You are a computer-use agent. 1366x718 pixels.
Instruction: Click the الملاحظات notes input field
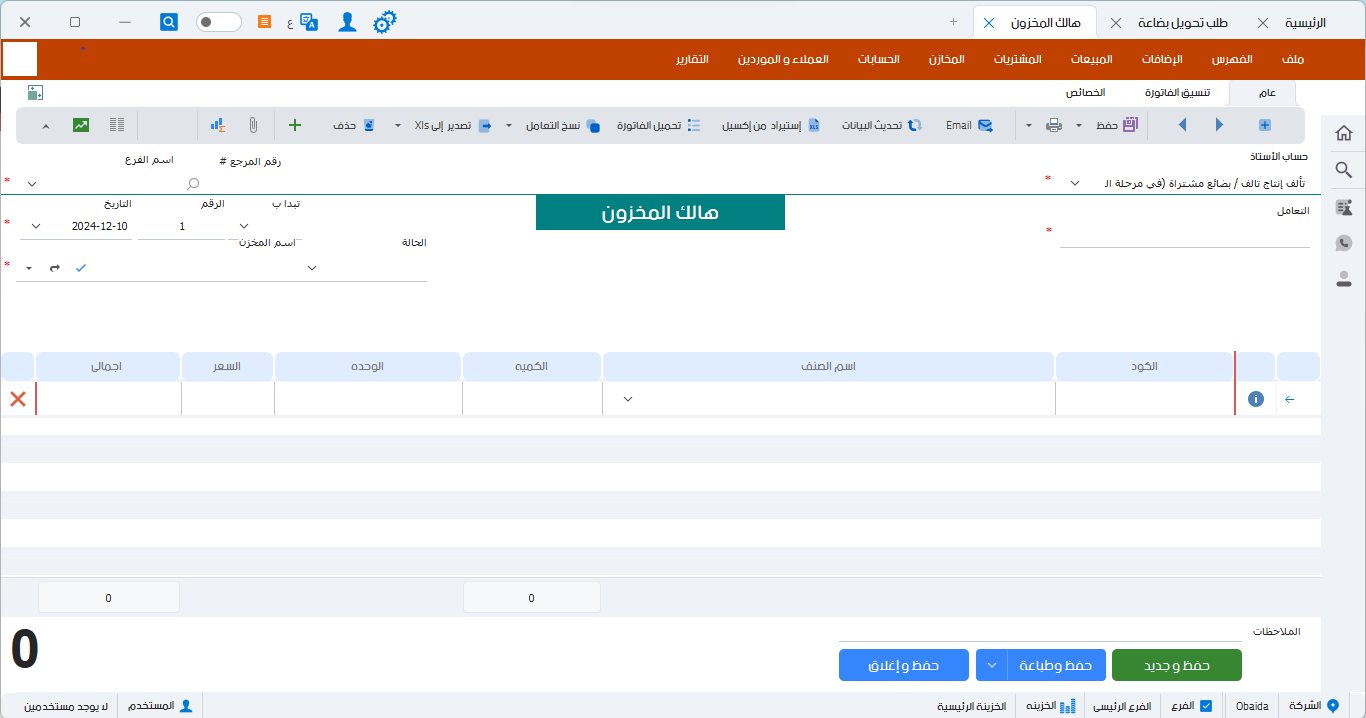pos(1040,632)
